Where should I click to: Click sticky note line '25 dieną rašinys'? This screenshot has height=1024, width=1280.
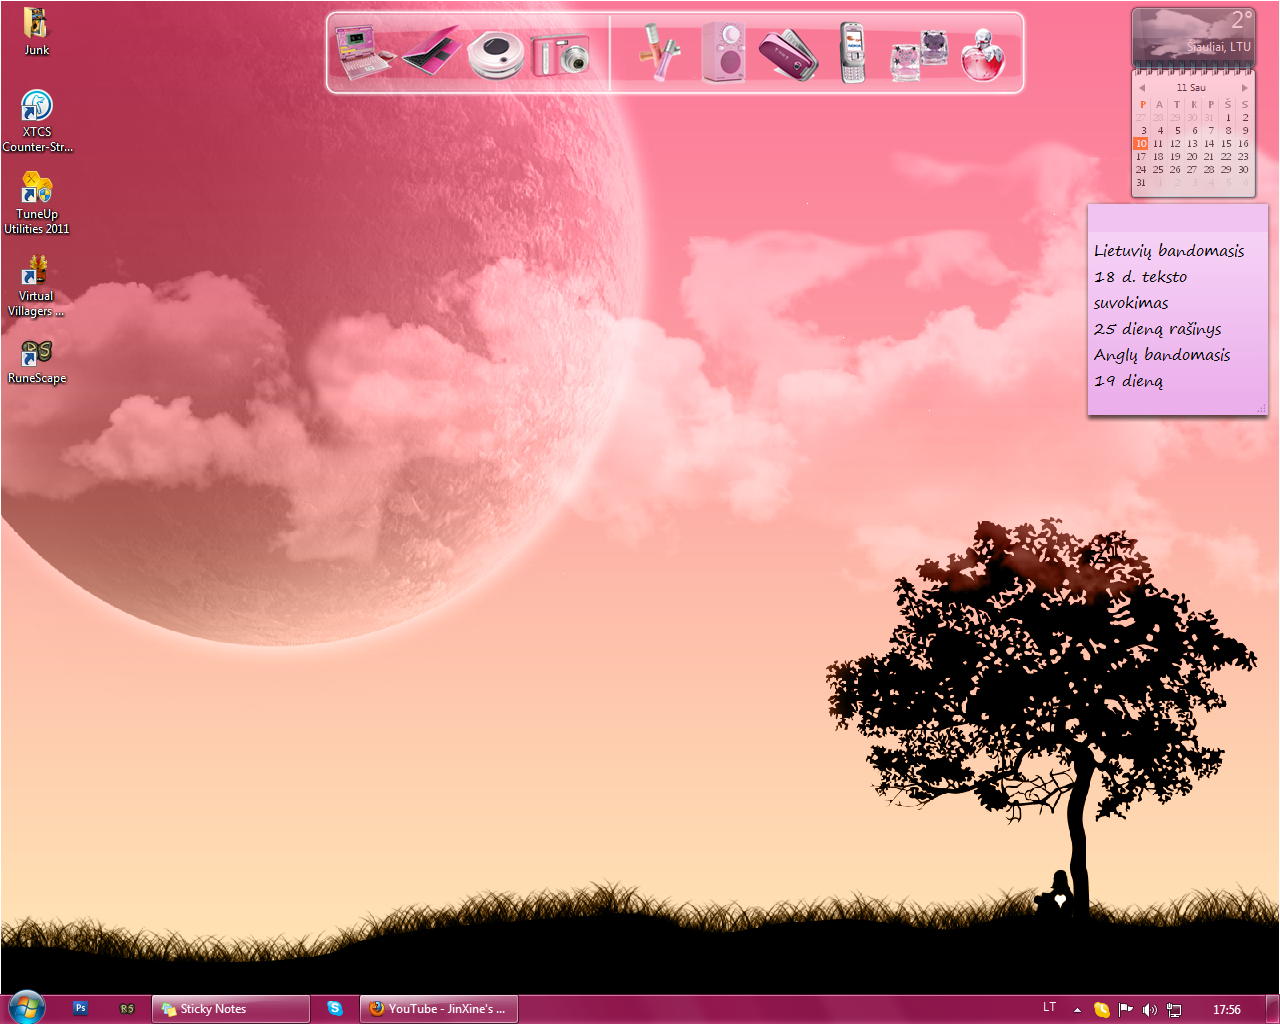[1157, 329]
